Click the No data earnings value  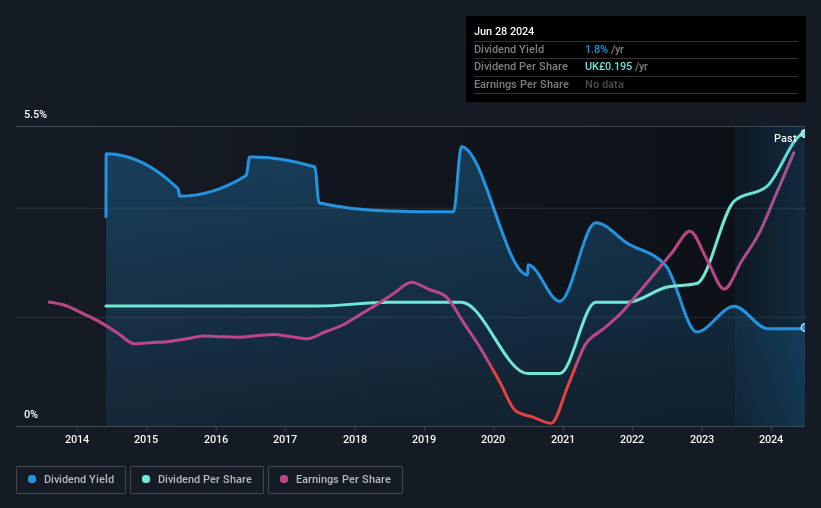(604, 84)
